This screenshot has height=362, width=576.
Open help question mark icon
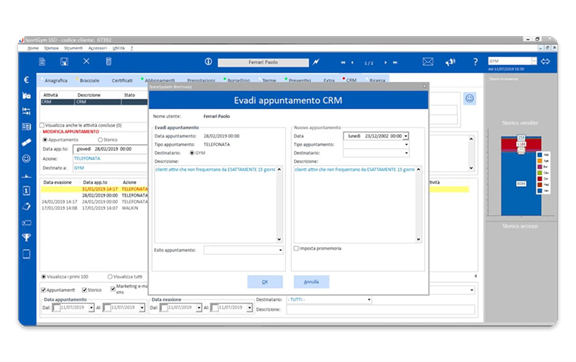[x=475, y=62]
